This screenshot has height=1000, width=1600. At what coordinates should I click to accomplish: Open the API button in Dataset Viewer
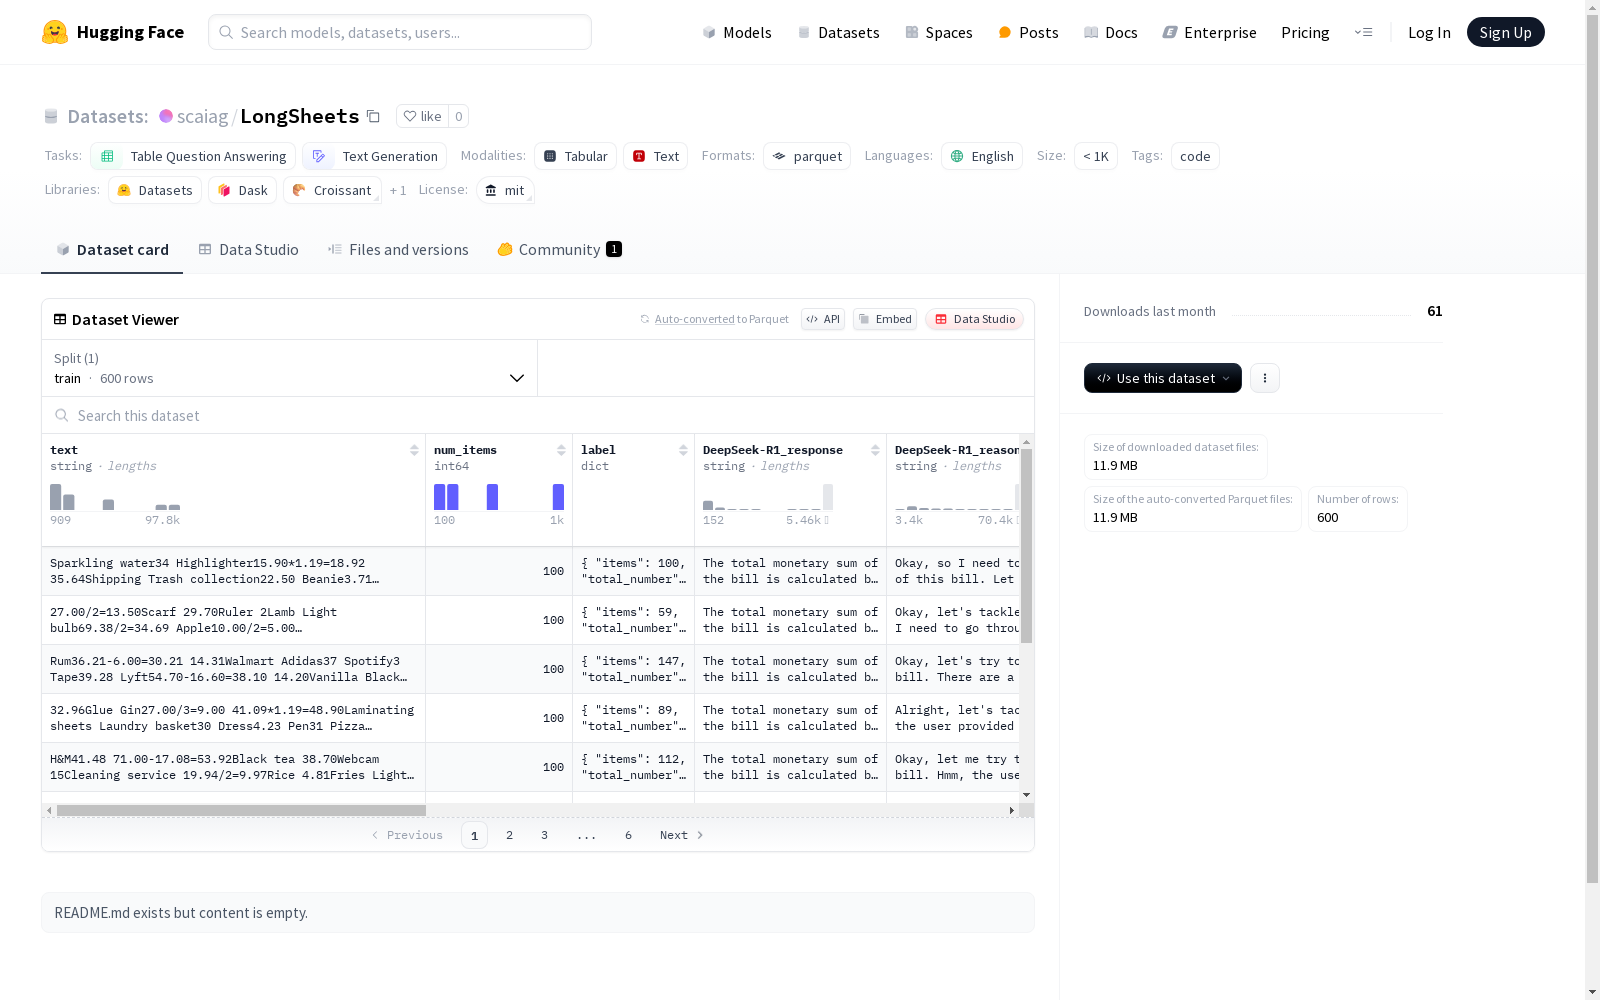[823, 319]
